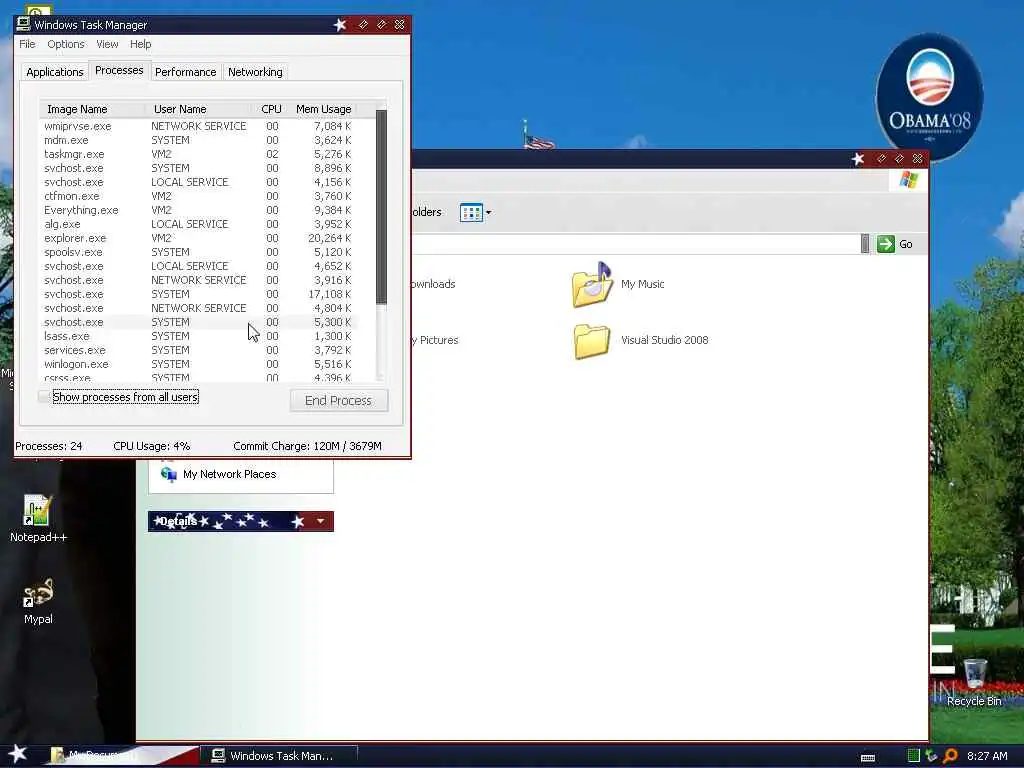1024x768 pixels.
Task: Collapse the Details panel in Explorer sidebar
Action: [320, 521]
